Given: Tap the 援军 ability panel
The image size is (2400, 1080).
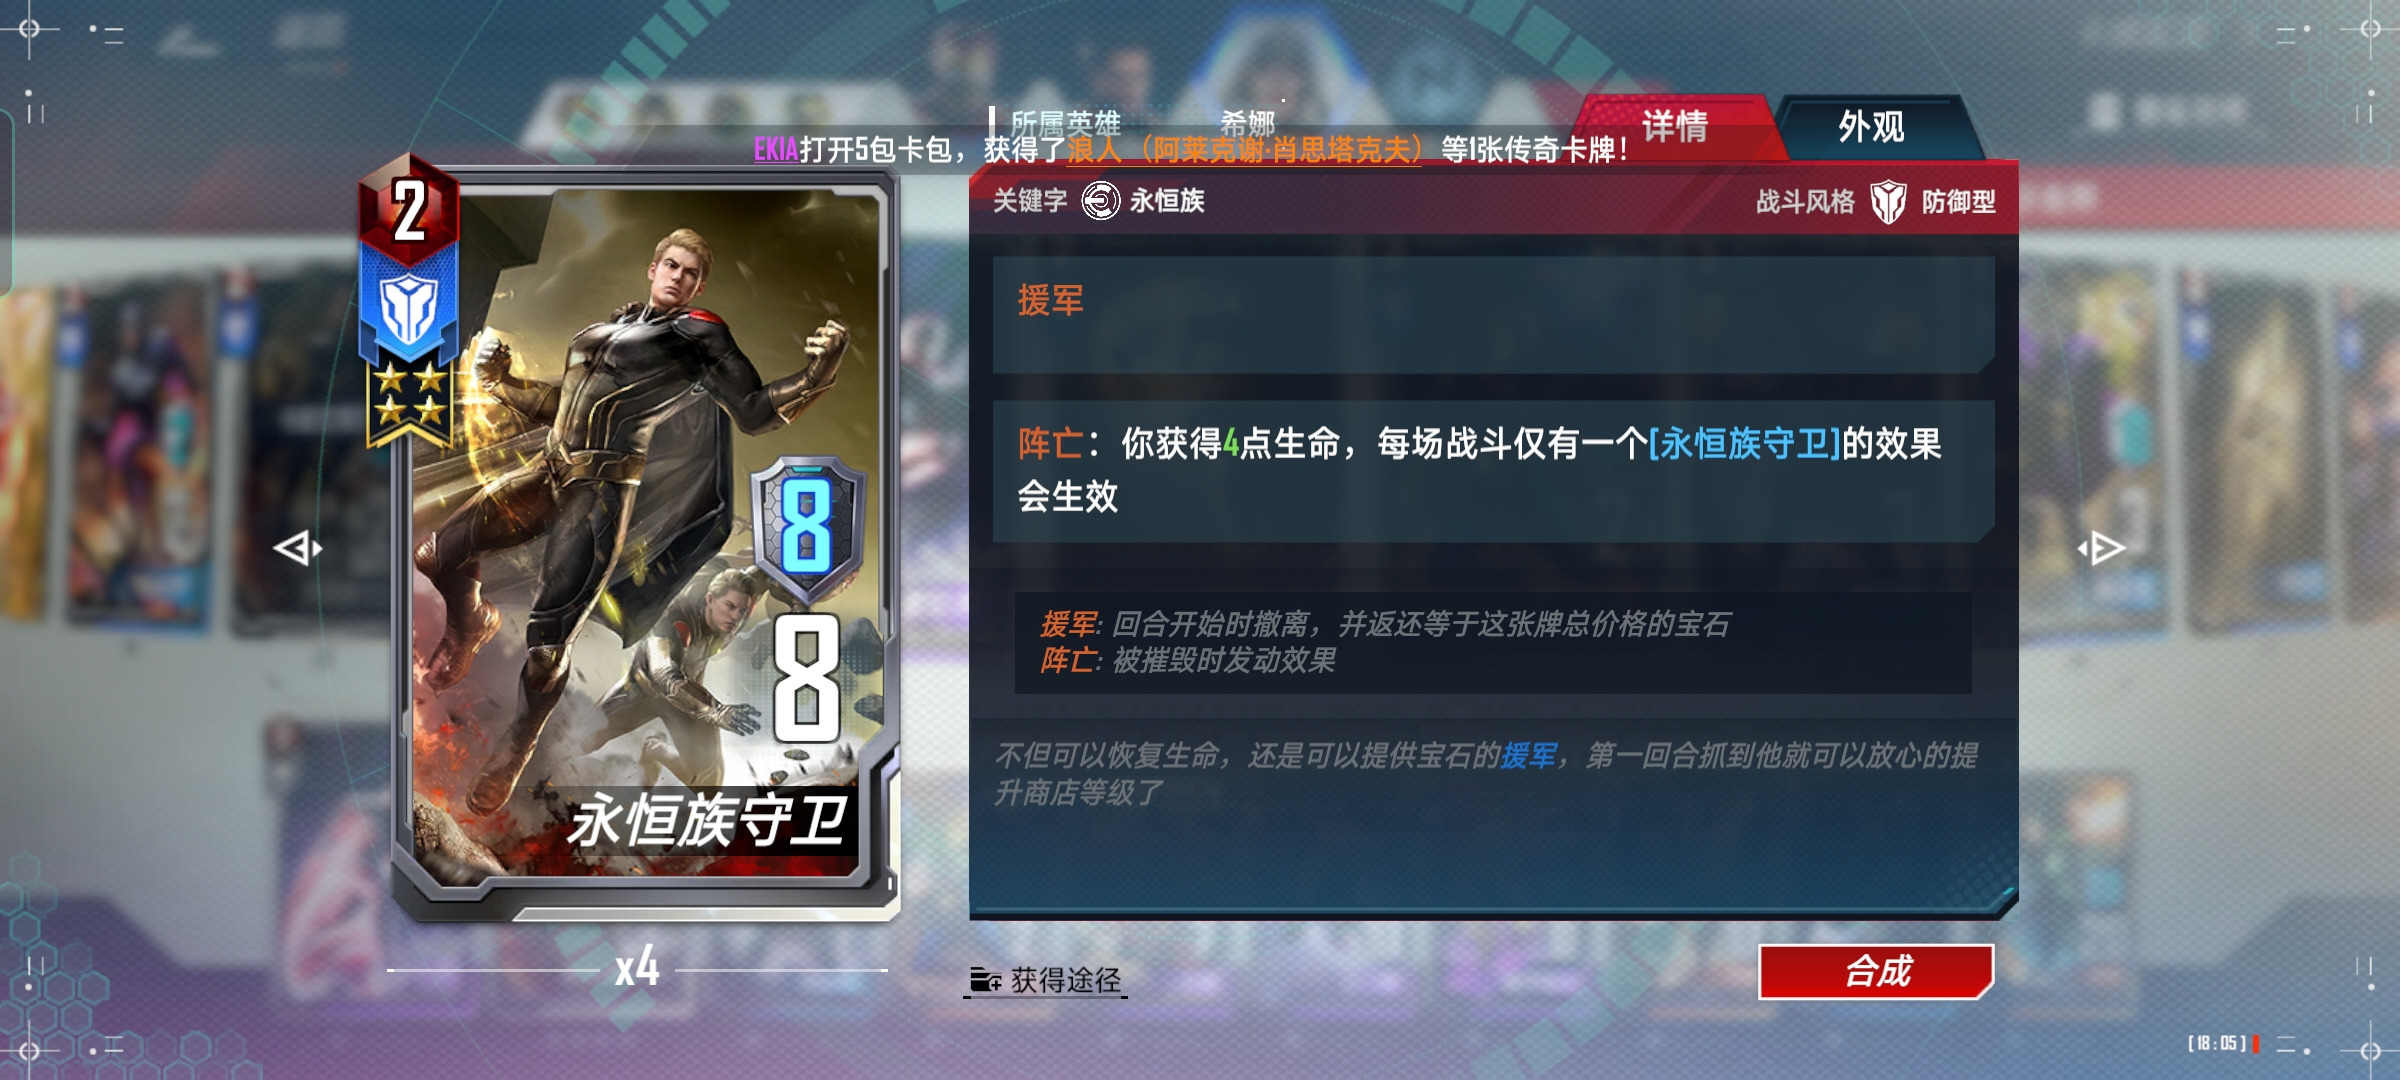Looking at the screenshot, I should [x=1493, y=314].
